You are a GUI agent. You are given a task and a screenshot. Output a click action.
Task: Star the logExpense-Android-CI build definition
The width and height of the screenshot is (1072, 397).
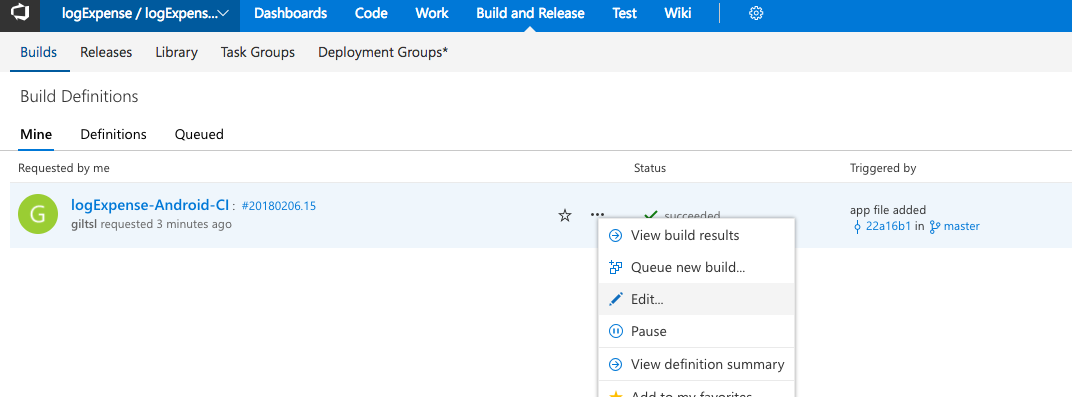[x=565, y=216]
